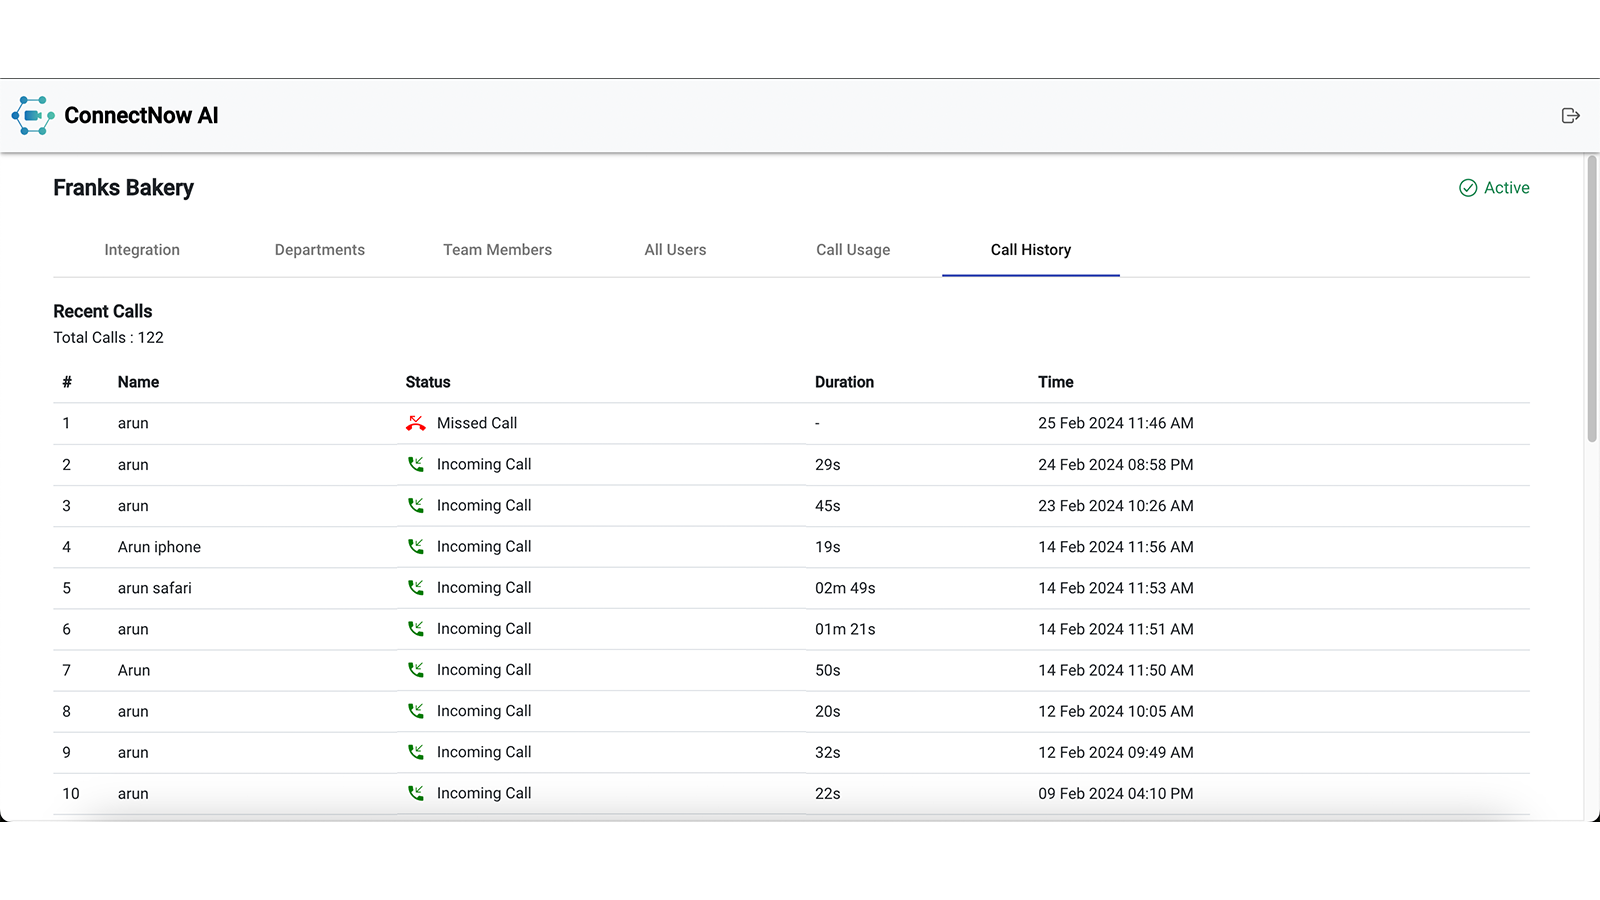
Task: Click the red missed call icon
Action: [x=416, y=423]
